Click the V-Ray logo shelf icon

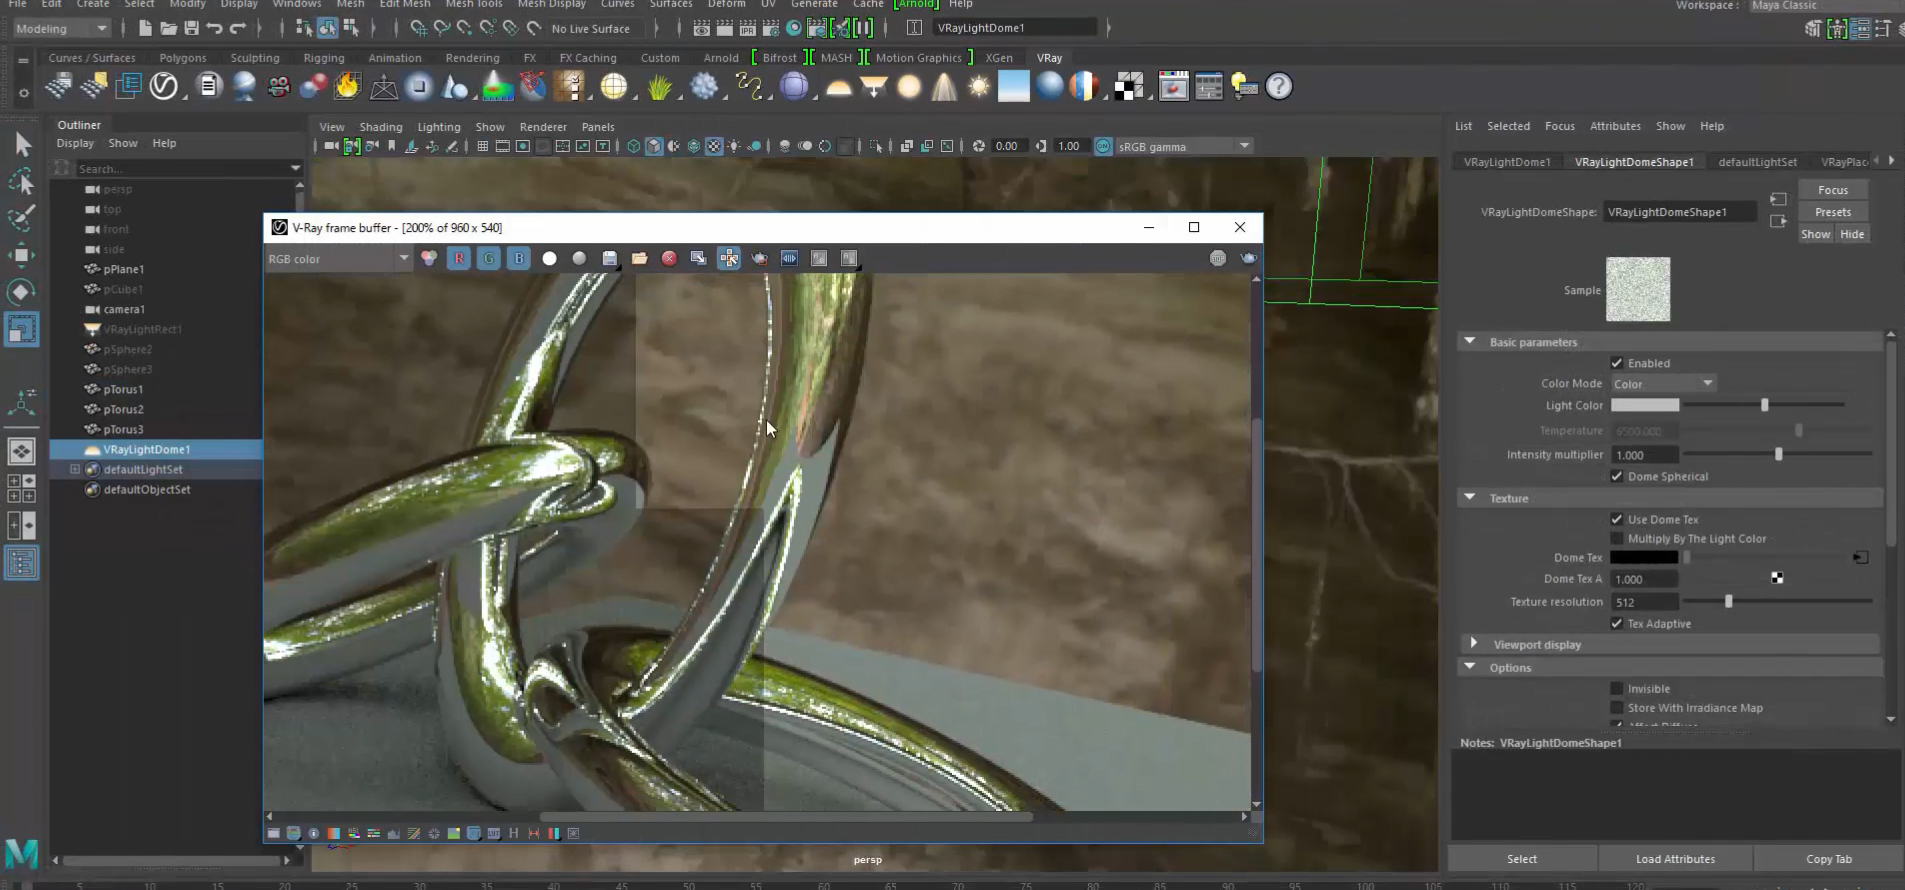164,87
